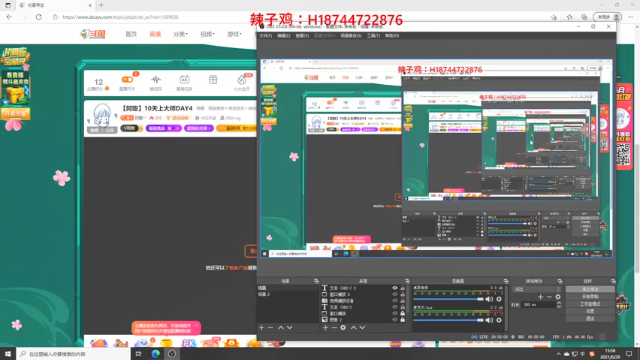Open the OBS transition type dropdown

pyautogui.click(x=537, y=289)
